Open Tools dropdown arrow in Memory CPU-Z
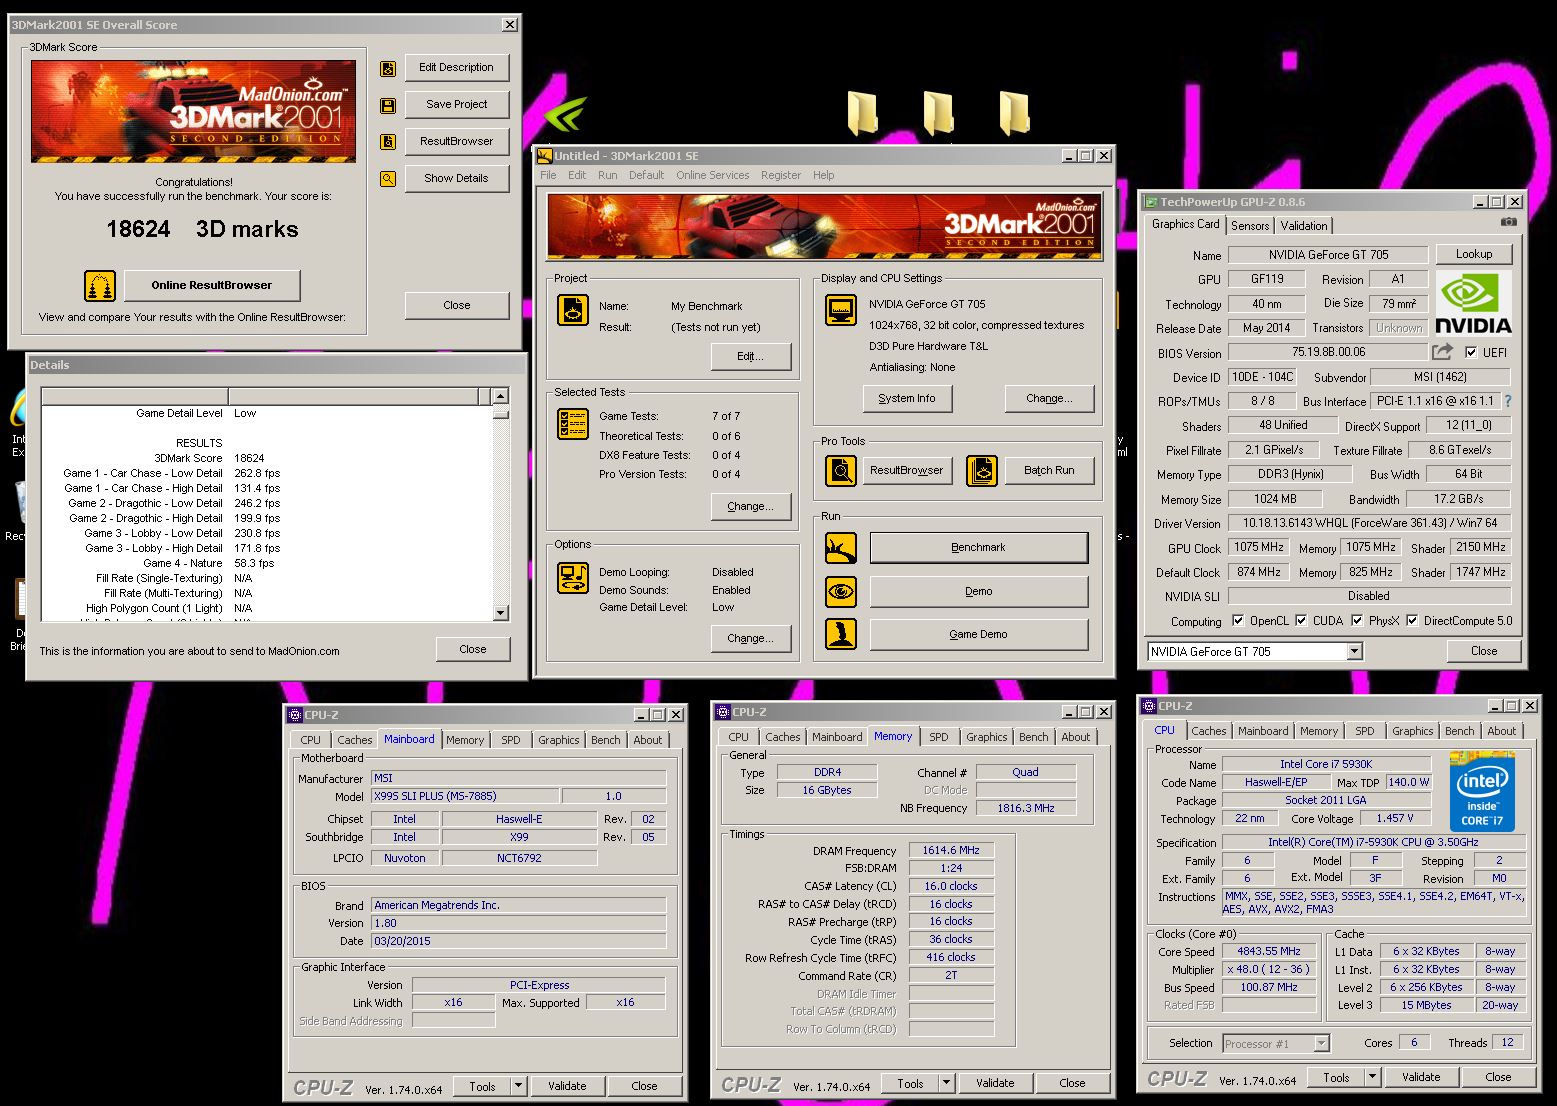 click(x=946, y=1082)
